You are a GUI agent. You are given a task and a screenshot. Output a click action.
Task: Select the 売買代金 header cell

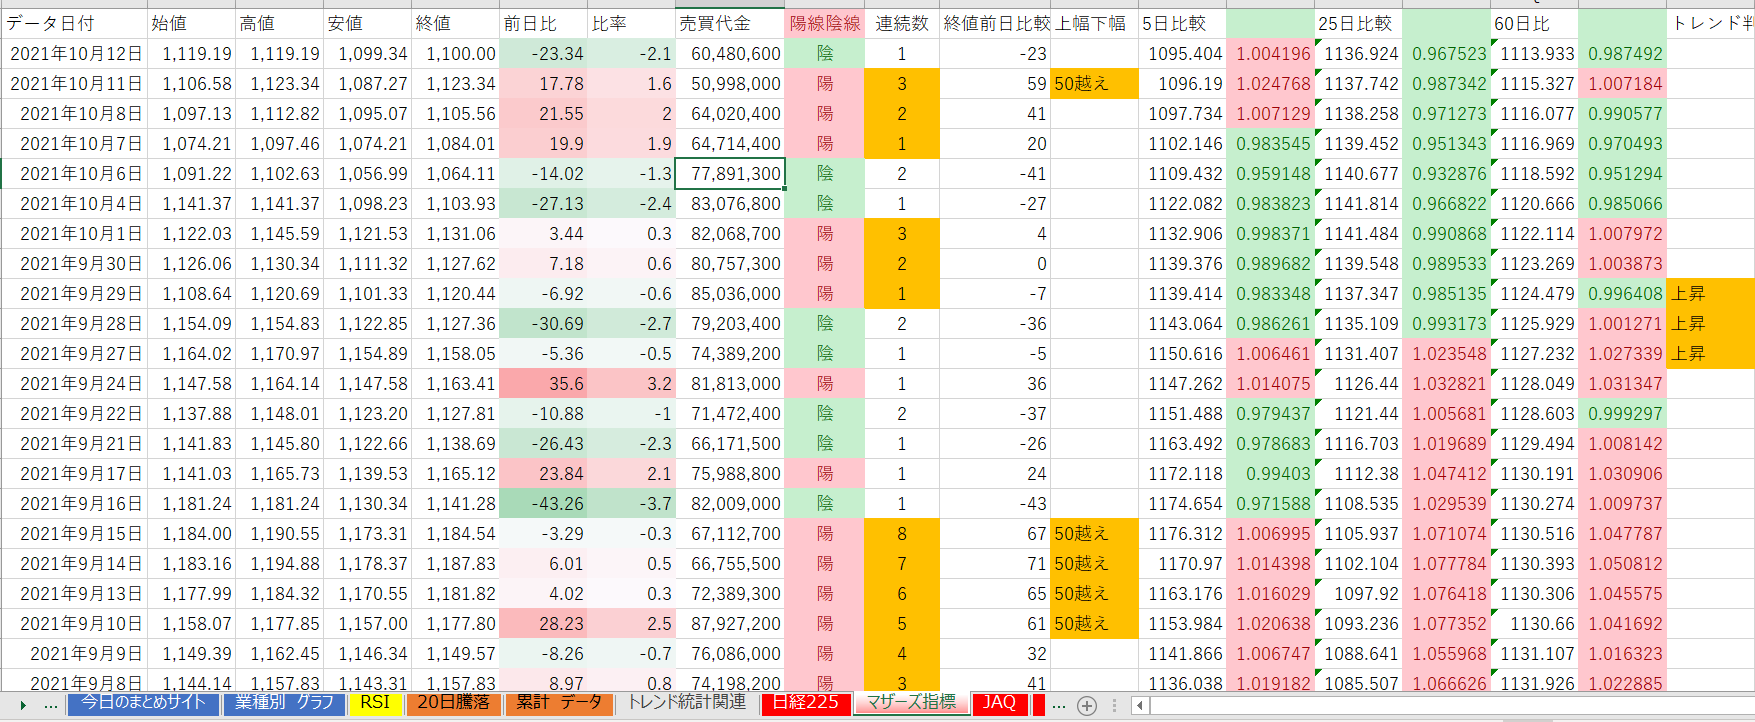[x=730, y=24]
